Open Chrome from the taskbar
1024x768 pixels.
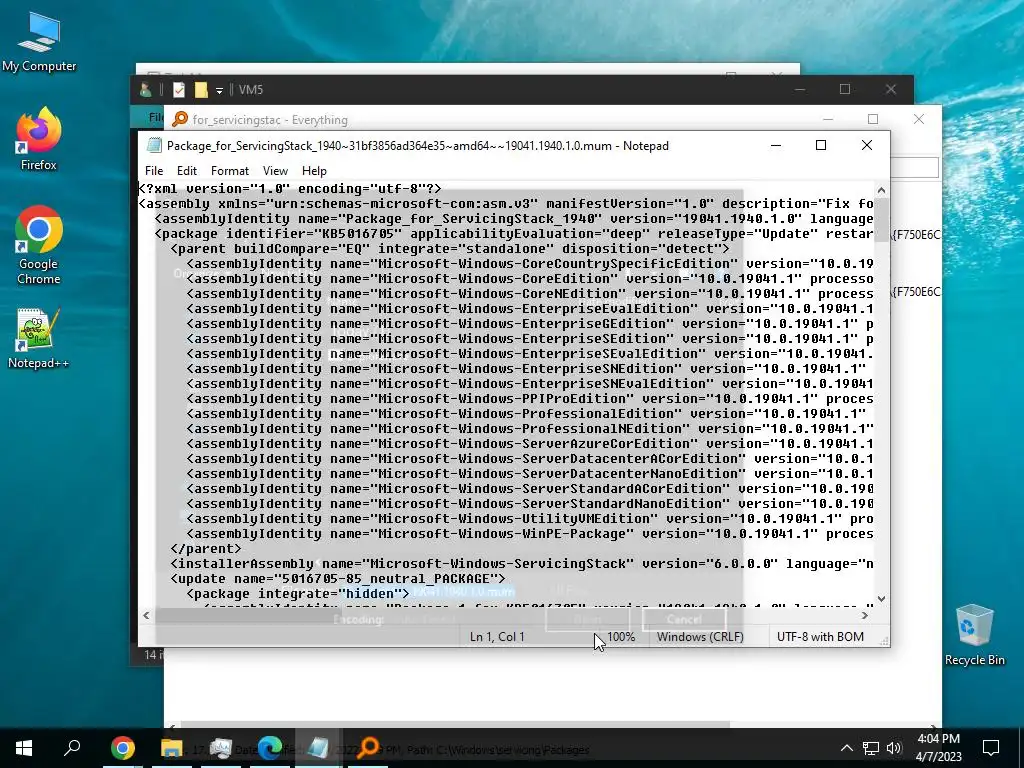pyautogui.click(x=123, y=748)
